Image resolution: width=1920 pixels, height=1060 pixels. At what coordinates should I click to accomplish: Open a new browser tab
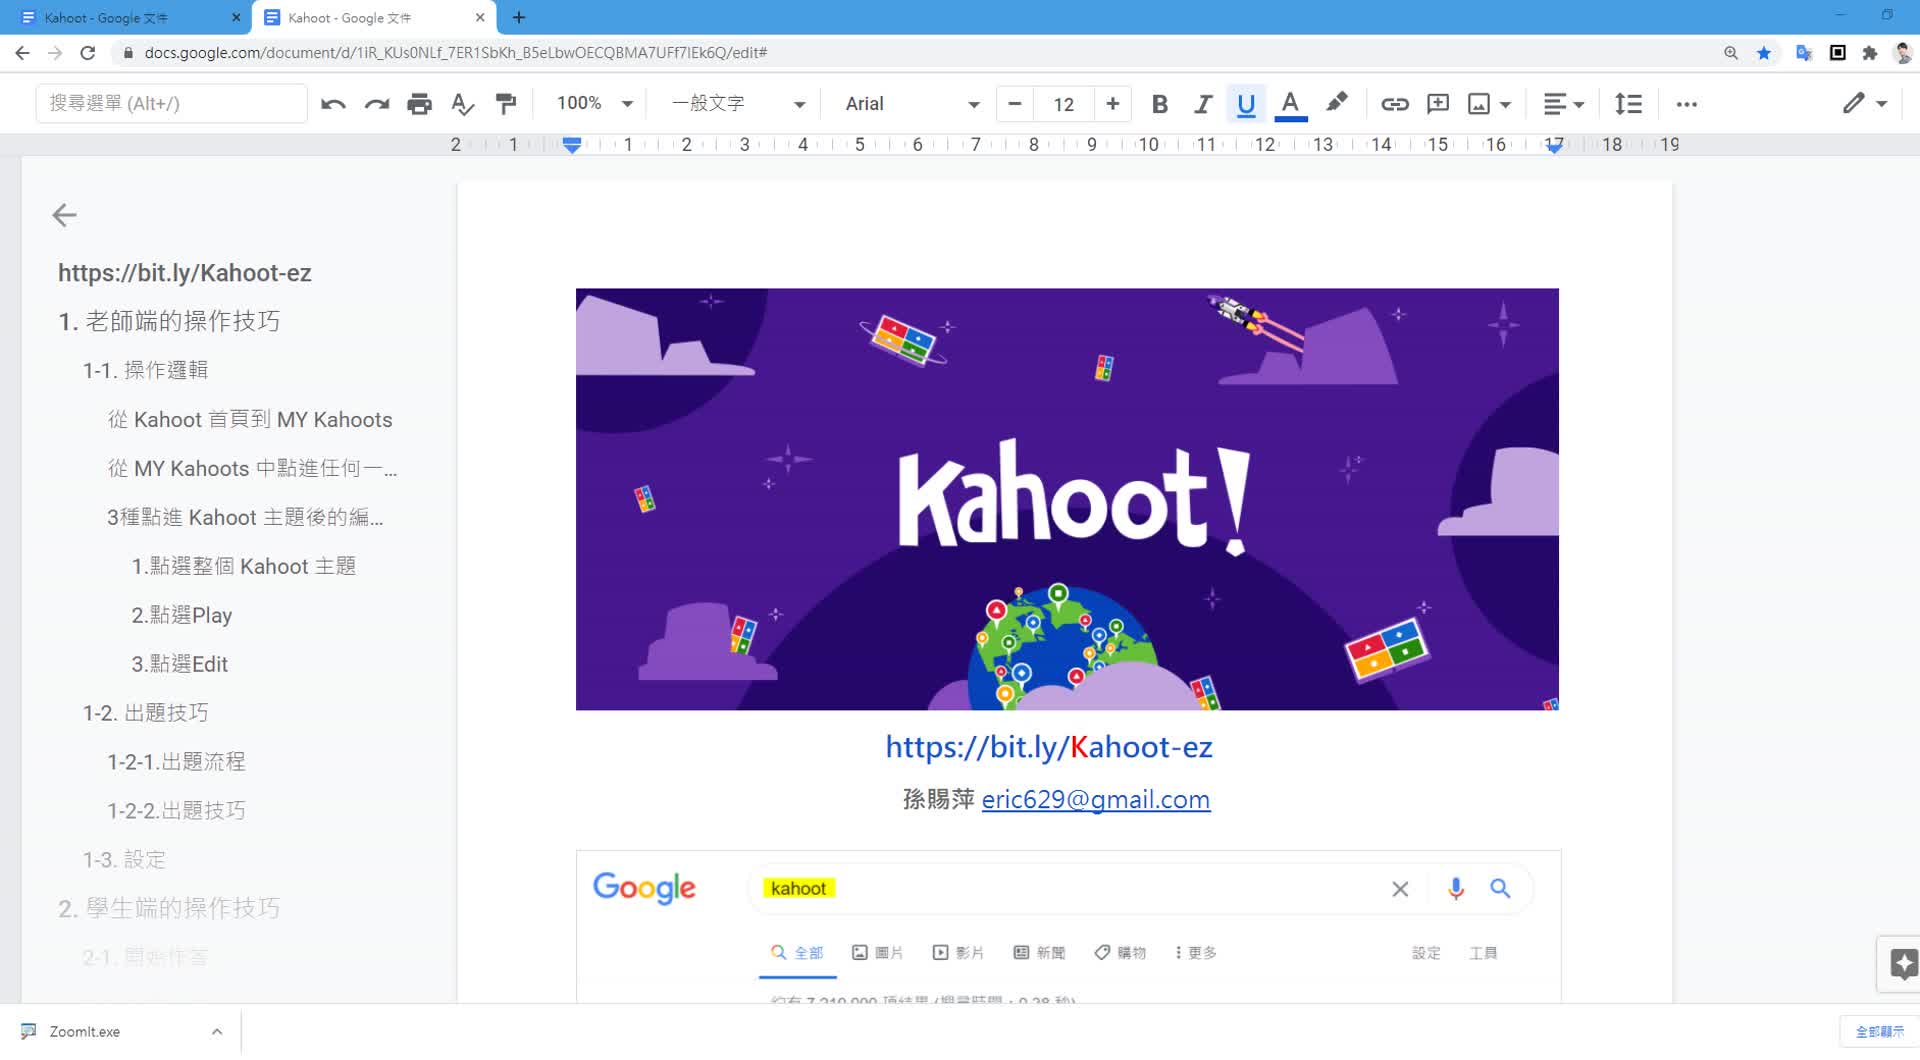click(x=518, y=17)
